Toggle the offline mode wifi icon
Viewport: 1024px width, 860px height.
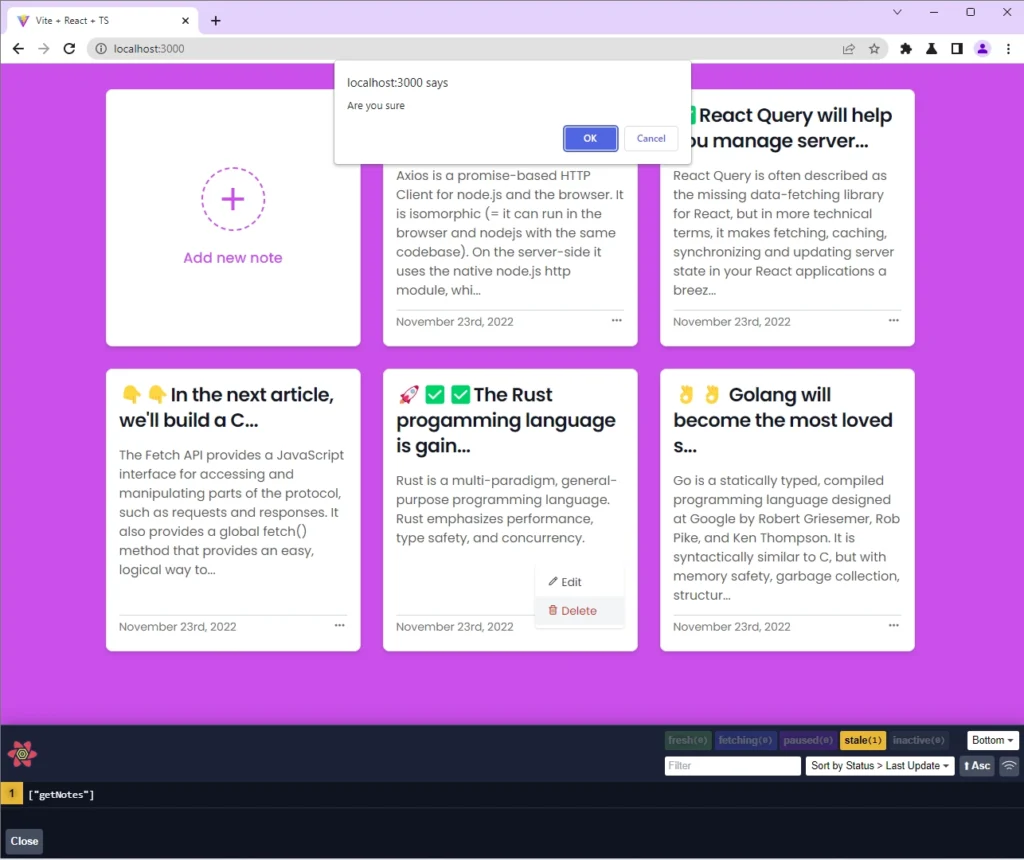(x=1009, y=766)
